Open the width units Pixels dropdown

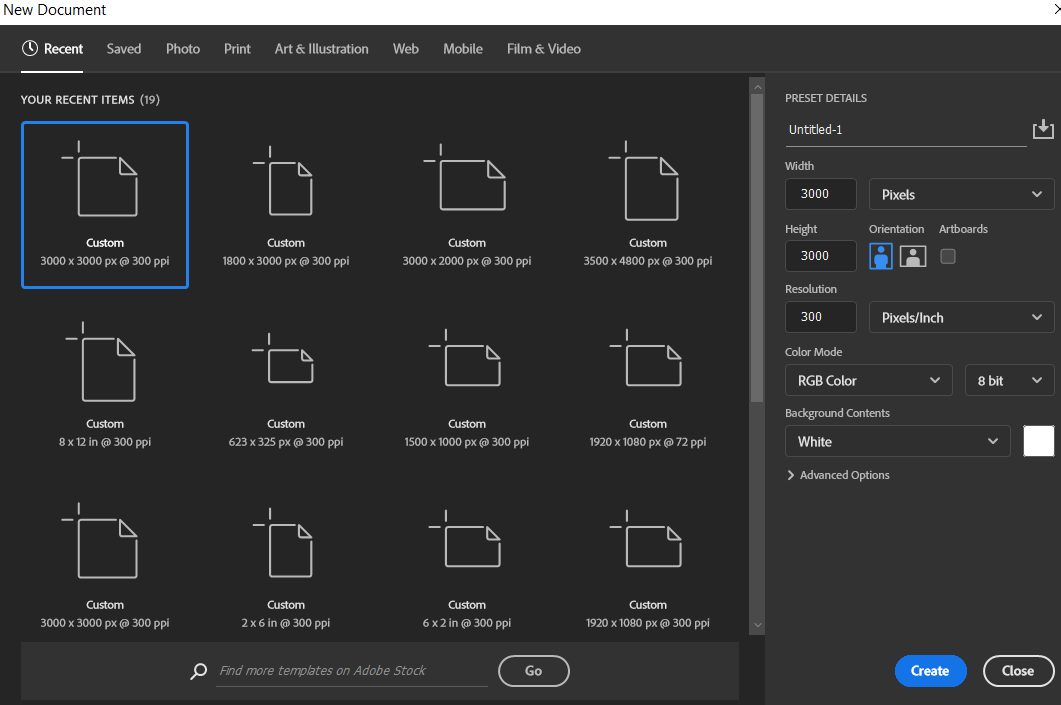coord(961,194)
